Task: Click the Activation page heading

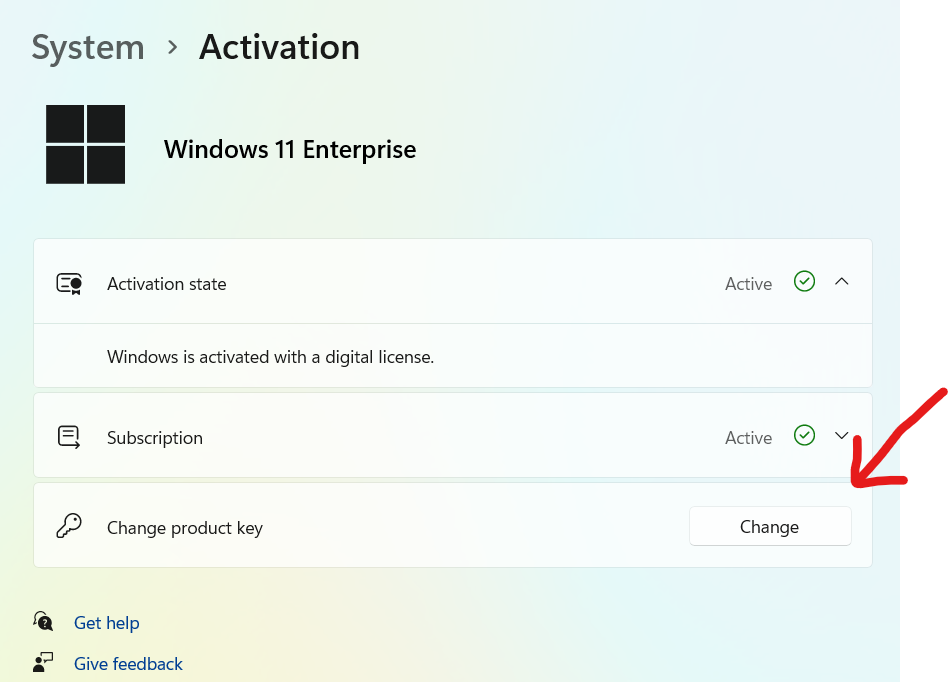Action: (279, 47)
